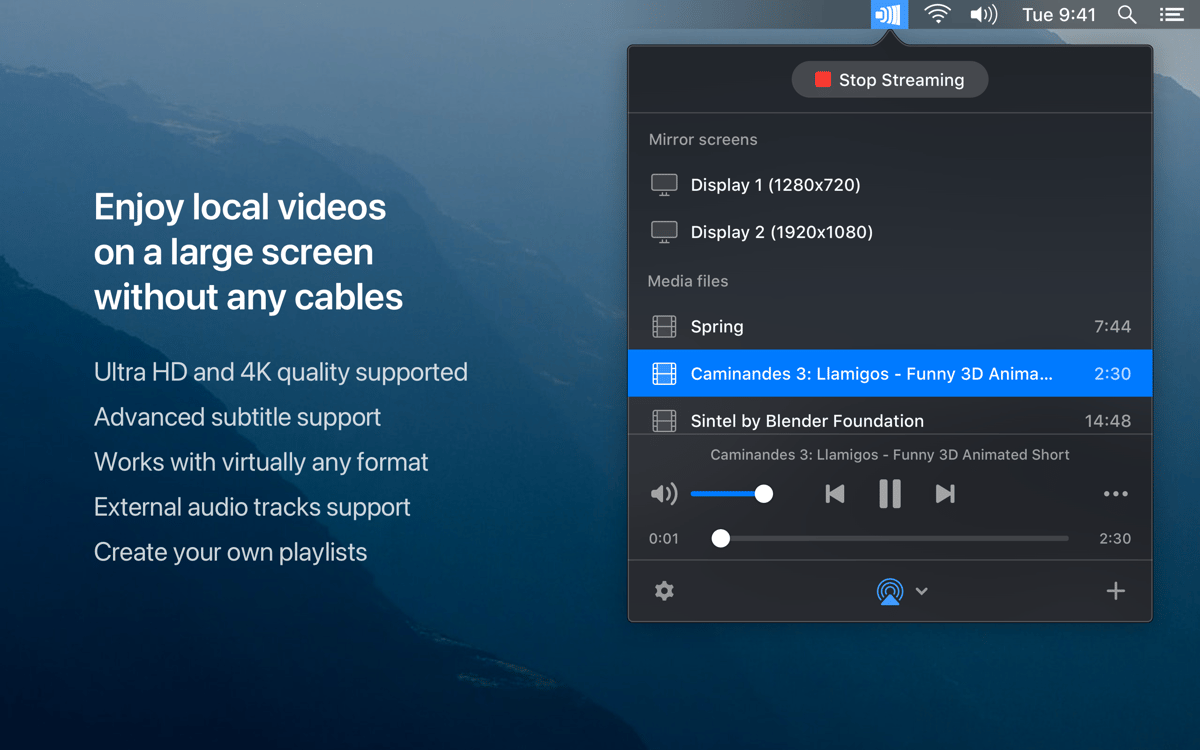Skip to the previous track
Image resolution: width=1200 pixels, height=750 pixels.
[835, 494]
